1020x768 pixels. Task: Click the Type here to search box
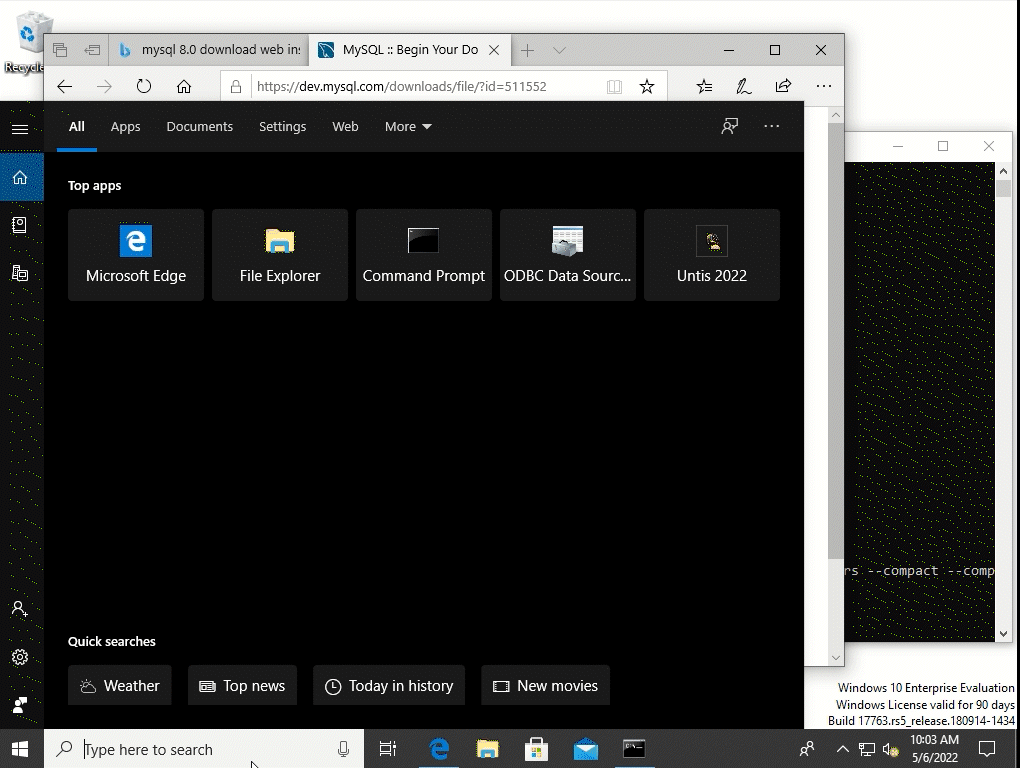click(x=180, y=749)
